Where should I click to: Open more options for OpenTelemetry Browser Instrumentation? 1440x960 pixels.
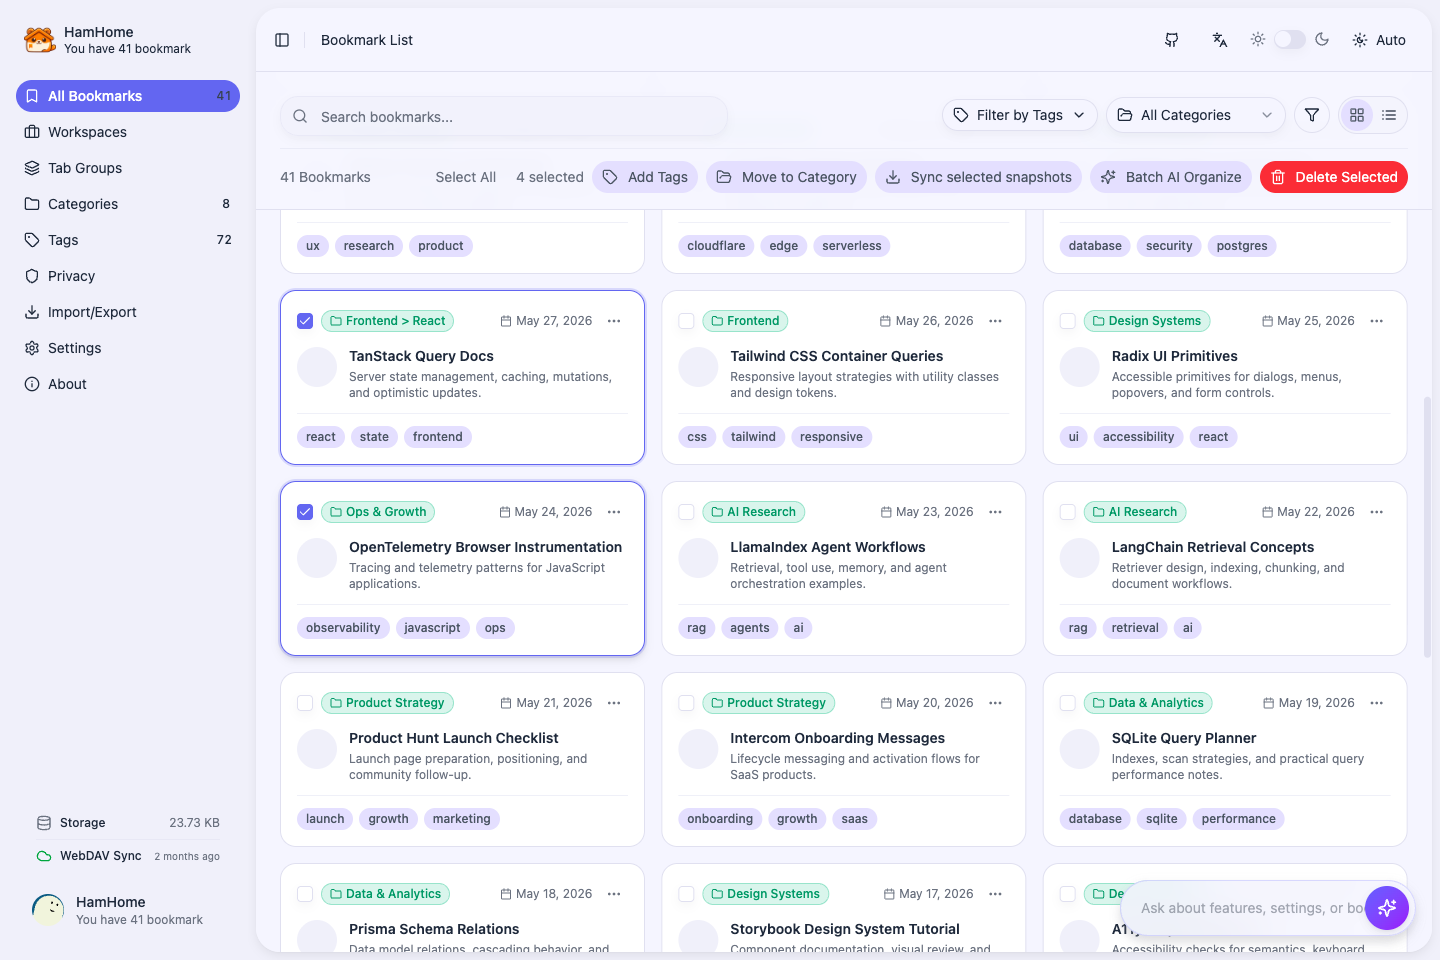[614, 512]
